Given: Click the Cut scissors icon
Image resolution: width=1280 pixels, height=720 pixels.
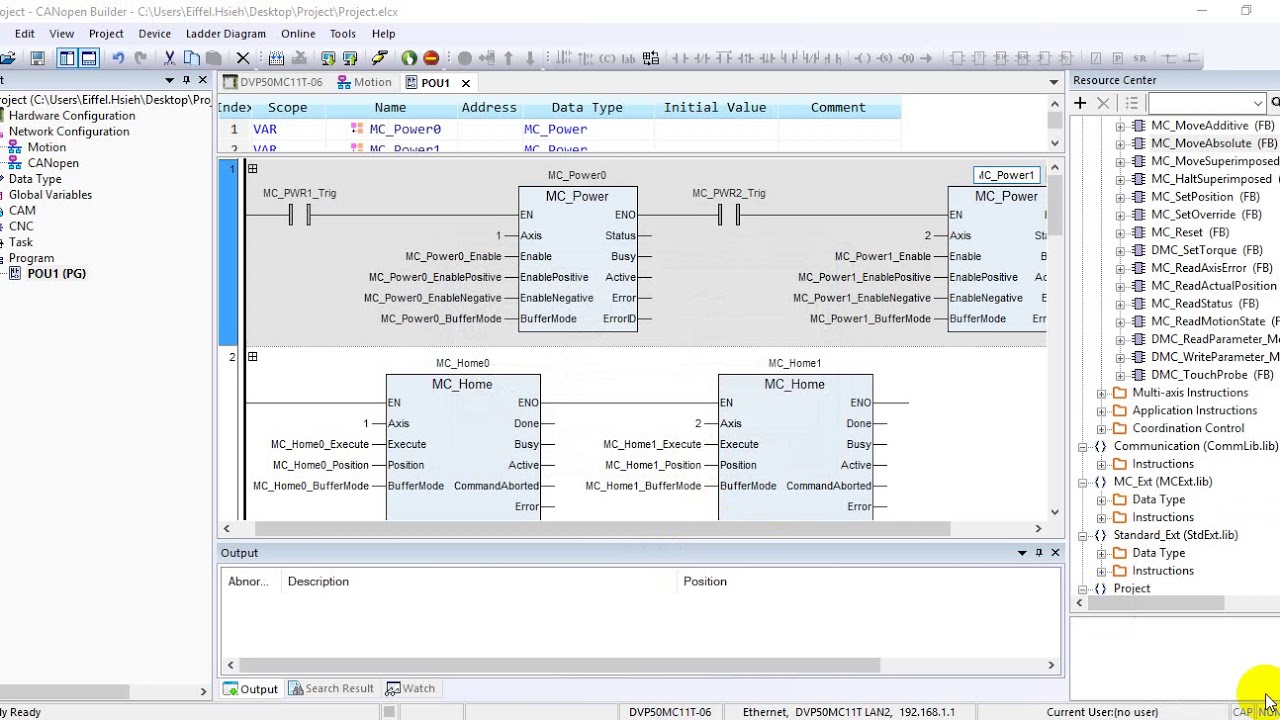Looking at the screenshot, I should (169, 58).
